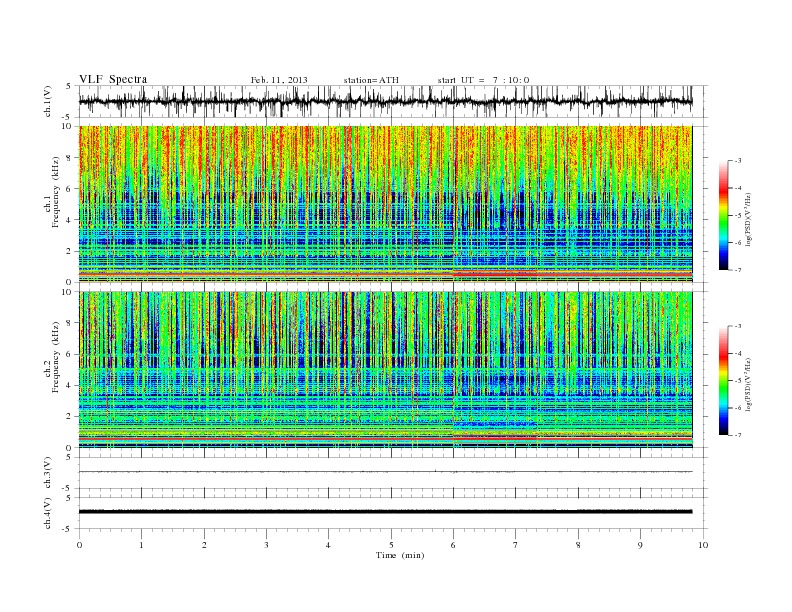The height and width of the screenshot is (612, 792).
Task: Click the thick ch.4 waveform trace
Action: [385, 512]
